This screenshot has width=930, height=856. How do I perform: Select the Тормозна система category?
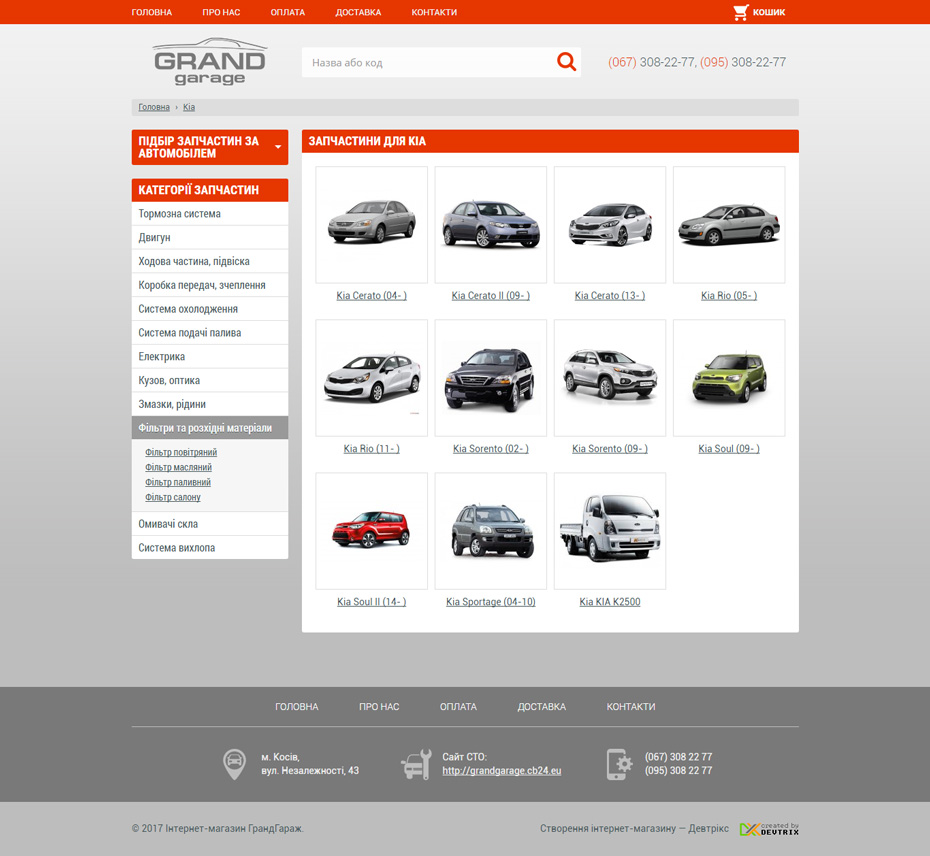click(210, 214)
